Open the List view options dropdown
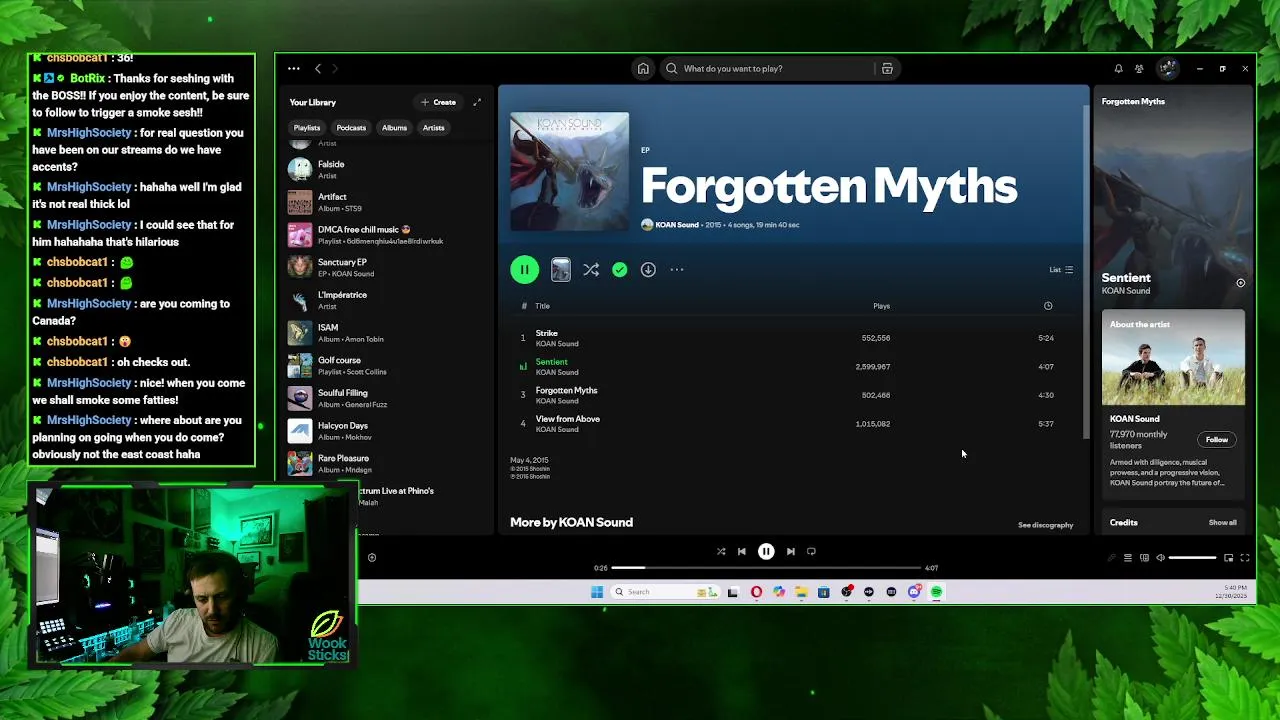The image size is (1280, 720). pyautogui.click(x=1061, y=269)
